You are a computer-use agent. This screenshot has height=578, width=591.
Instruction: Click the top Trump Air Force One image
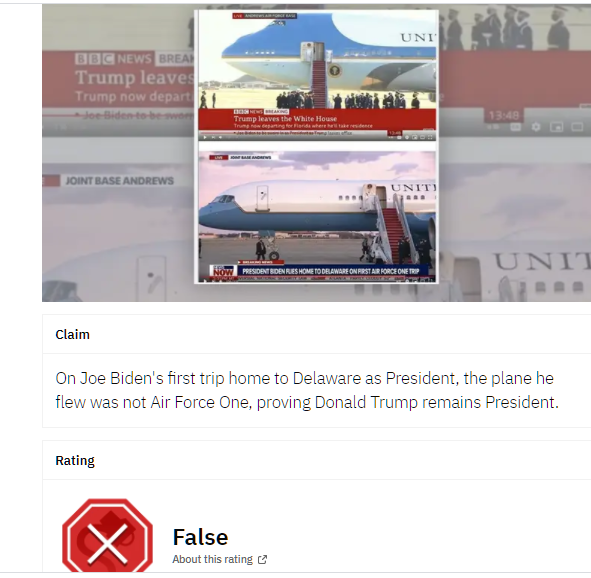point(317,76)
